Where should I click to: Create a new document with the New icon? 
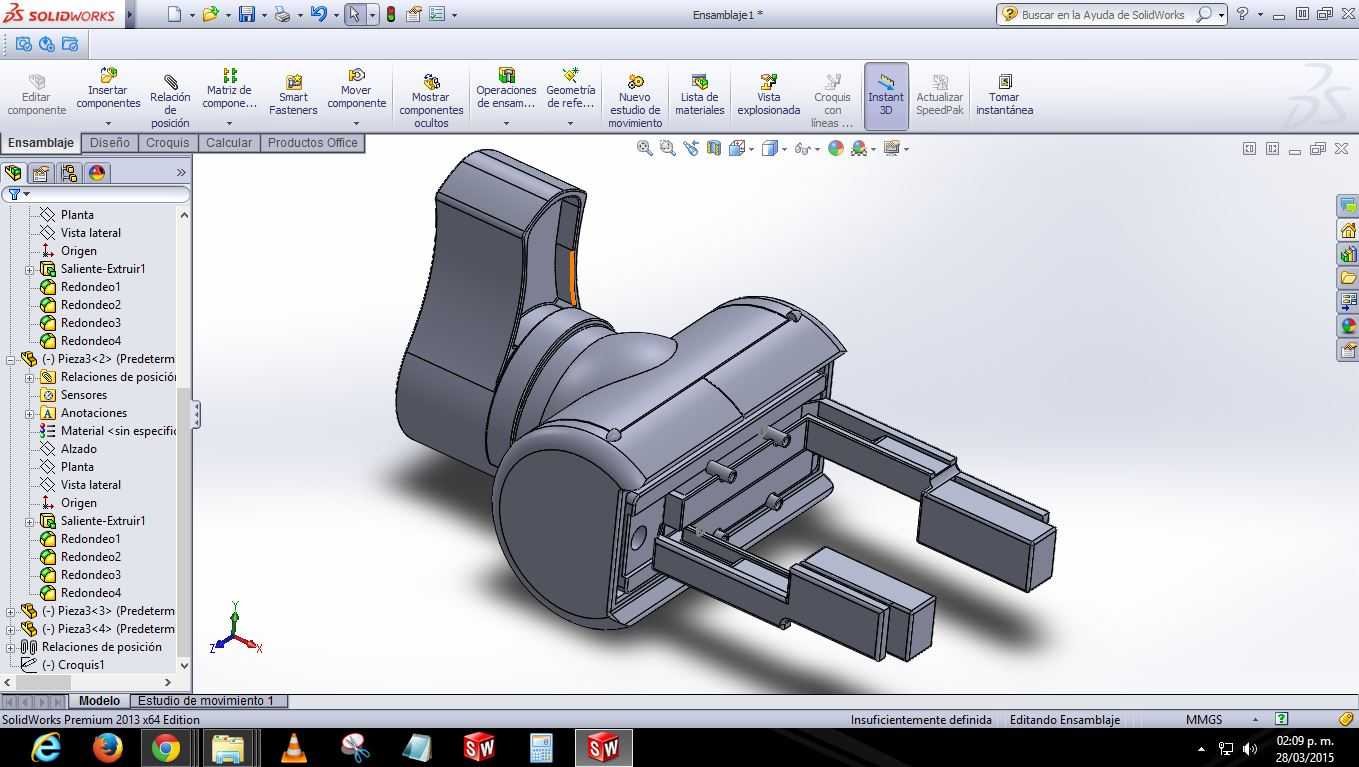coord(175,14)
